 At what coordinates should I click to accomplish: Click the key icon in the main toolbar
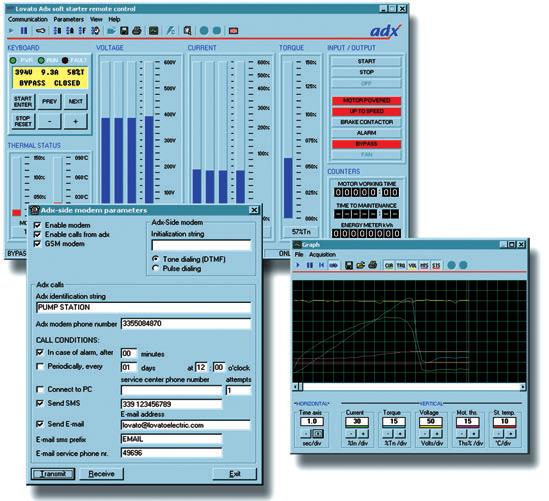[x=41, y=31]
